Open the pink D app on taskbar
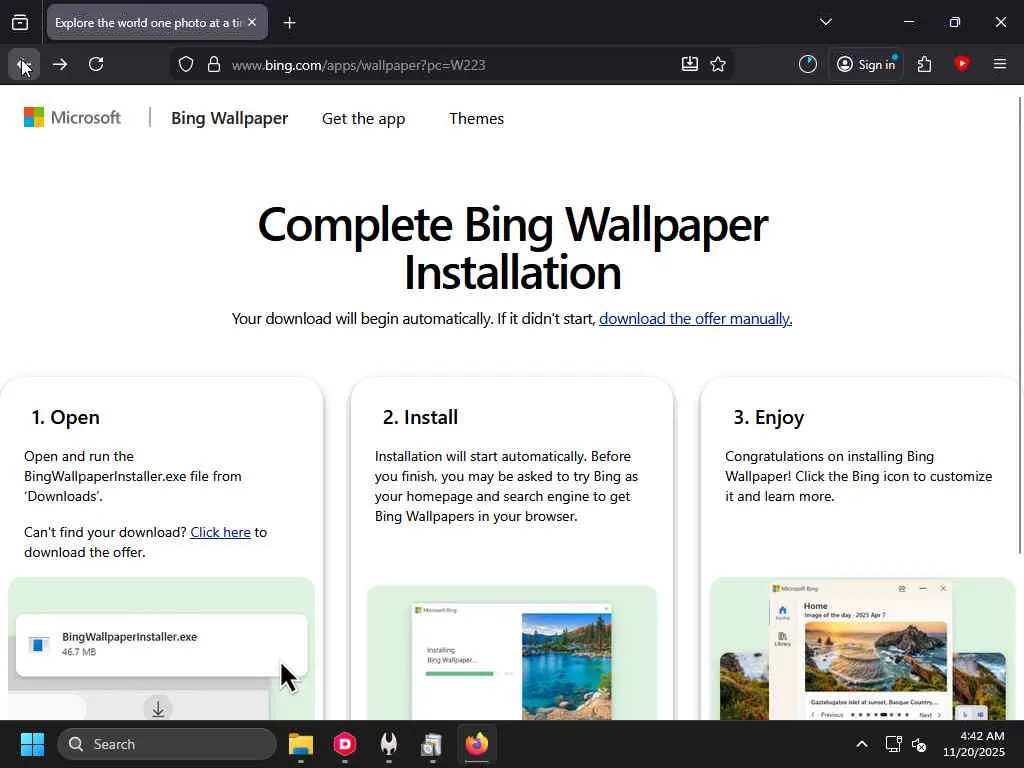This screenshot has width=1024, height=768. [x=345, y=744]
